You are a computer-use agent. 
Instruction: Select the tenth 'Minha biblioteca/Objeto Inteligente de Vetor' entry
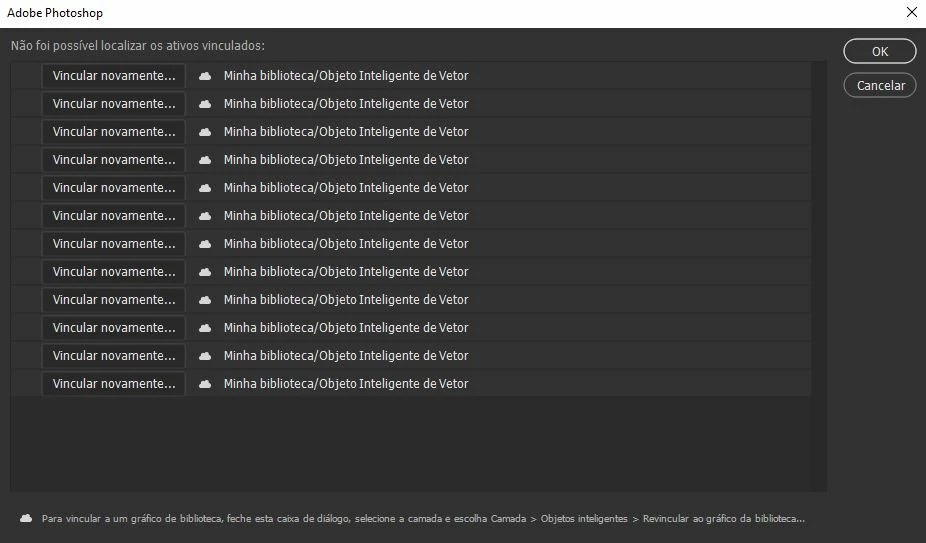click(346, 327)
